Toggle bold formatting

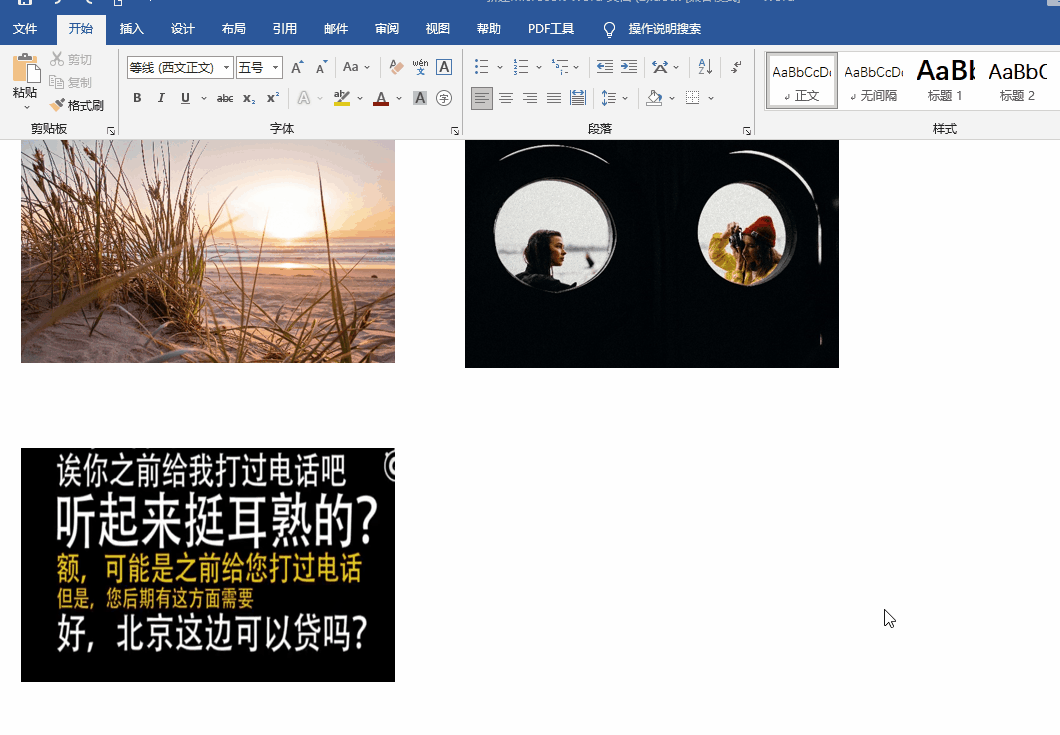pyautogui.click(x=137, y=98)
